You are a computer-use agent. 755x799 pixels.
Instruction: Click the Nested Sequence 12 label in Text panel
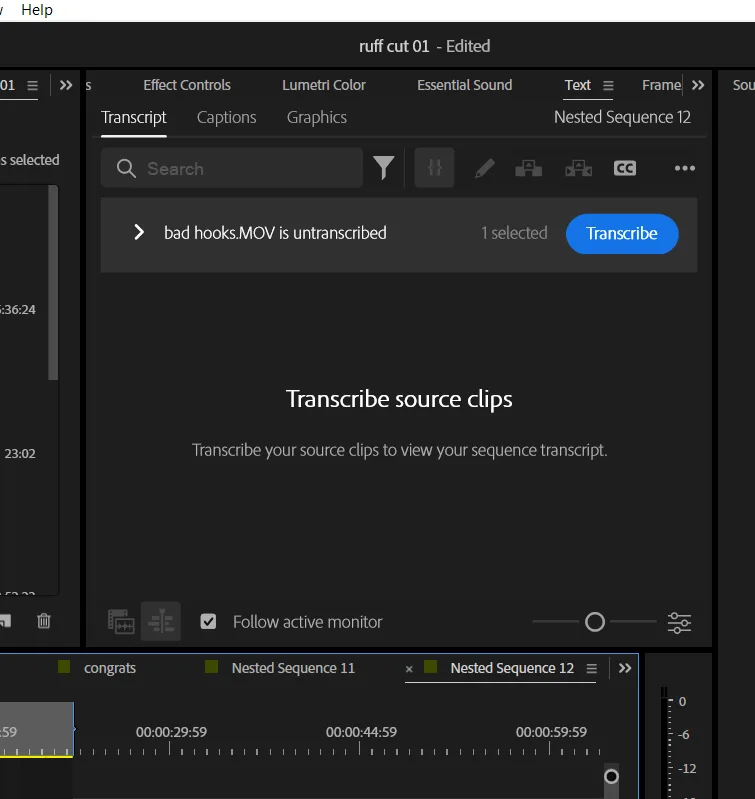623,118
